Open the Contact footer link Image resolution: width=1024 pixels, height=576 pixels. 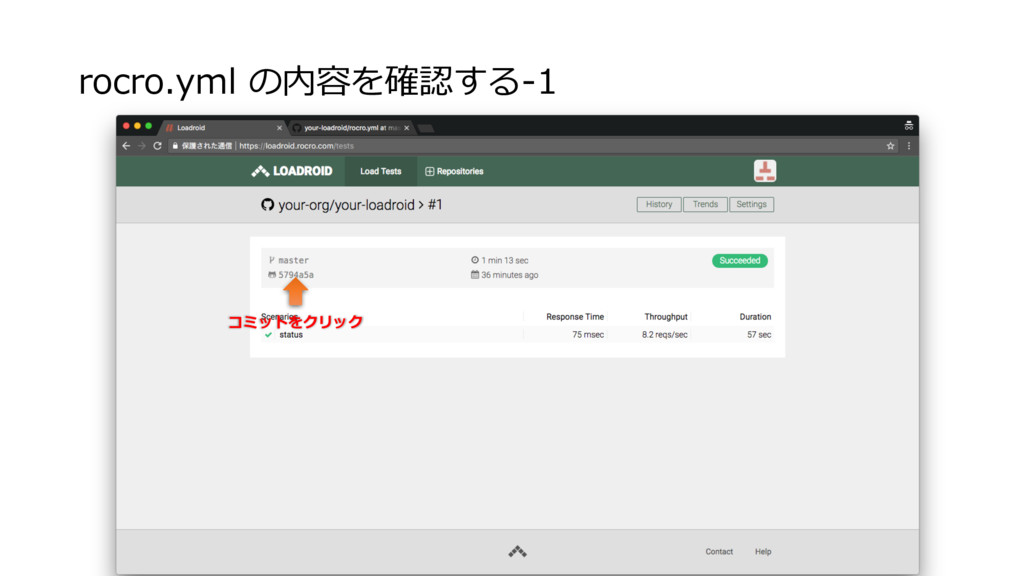(x=719, y=552)
